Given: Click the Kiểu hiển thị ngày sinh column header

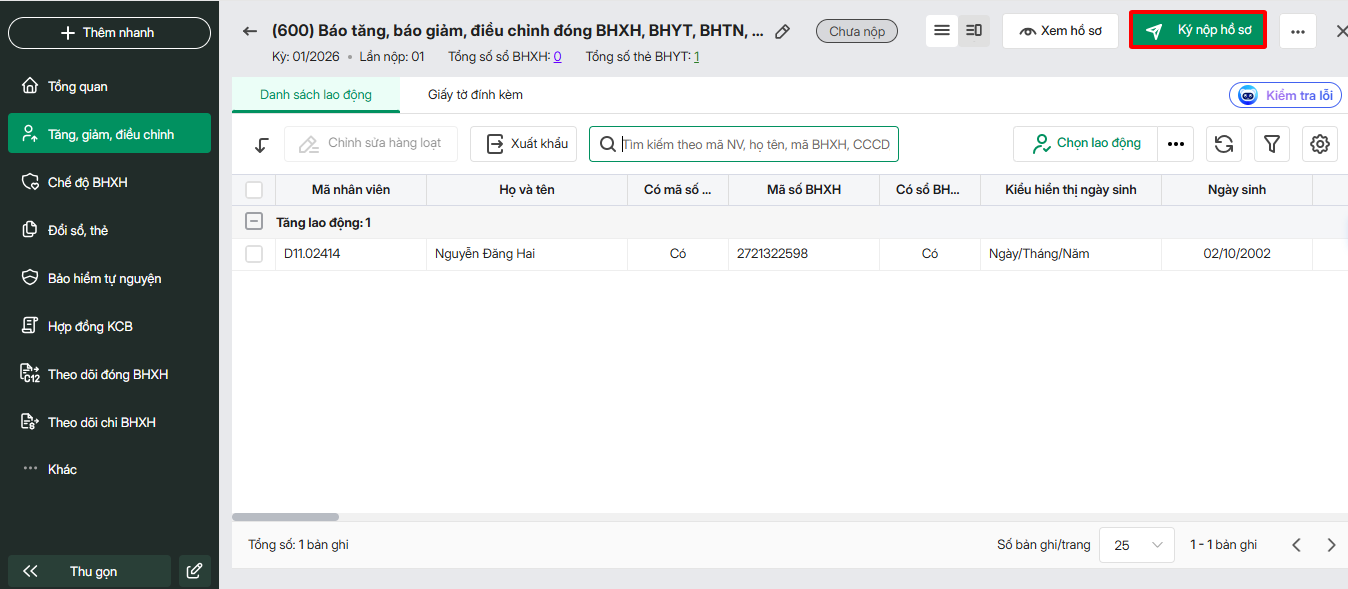Looking at the screenshot, I should (1071, 190).
